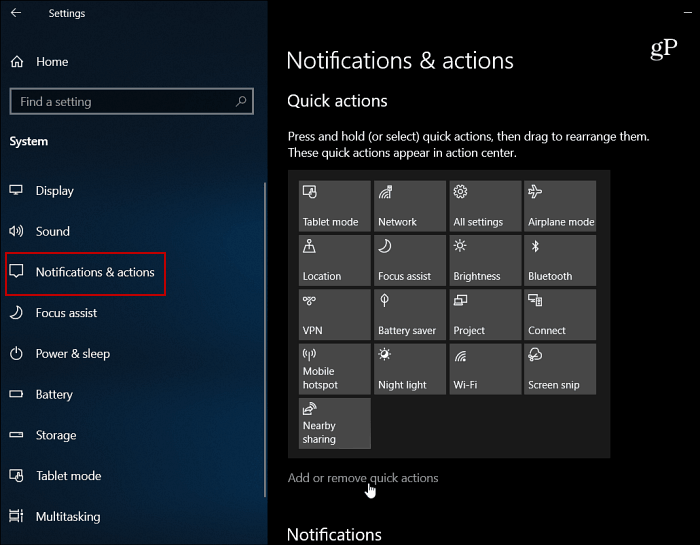Click the Add or remove quick actions link

363,478
